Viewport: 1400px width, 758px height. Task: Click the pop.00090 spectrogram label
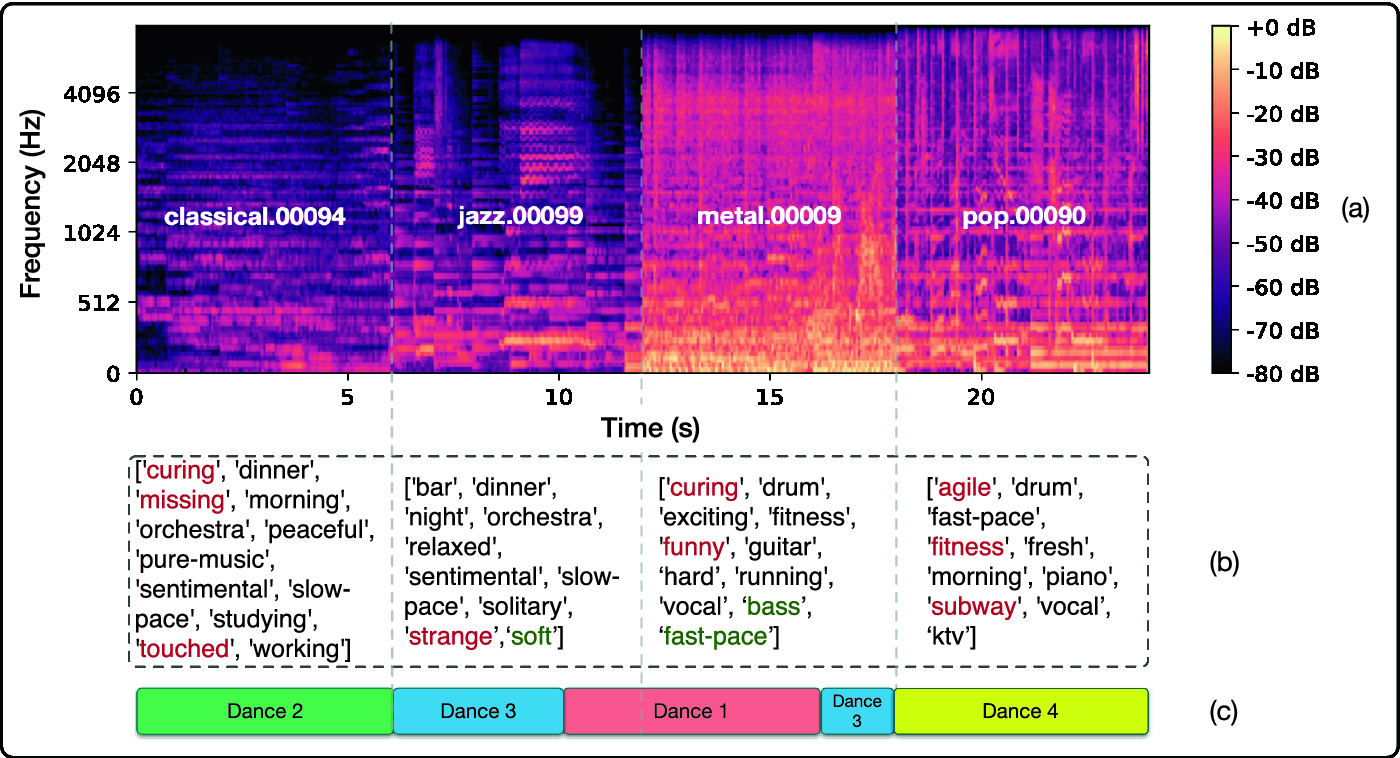1024,216
